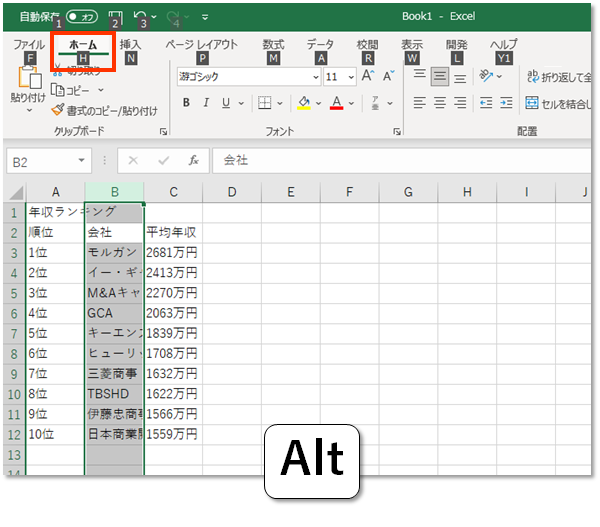The image size is (600, 527).
Task: Expand the Name Box dropdown
Action: pyautogui.click(x=82, y=161)
